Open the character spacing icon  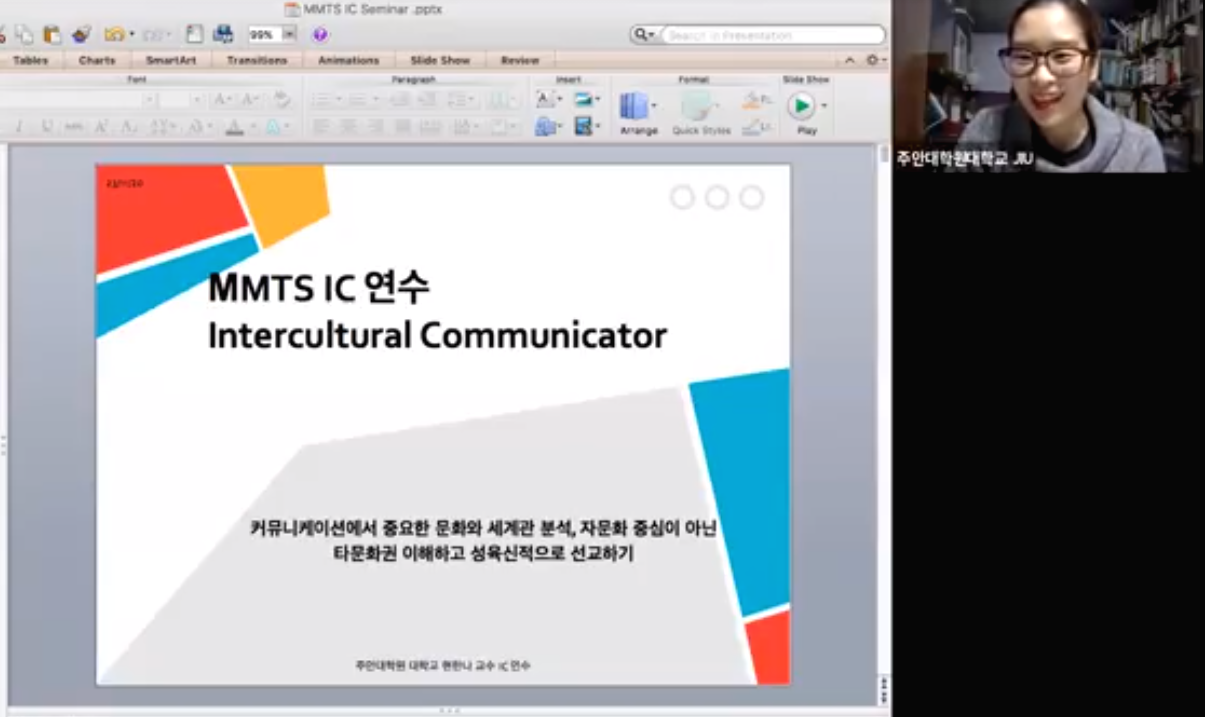coord(162,126)
